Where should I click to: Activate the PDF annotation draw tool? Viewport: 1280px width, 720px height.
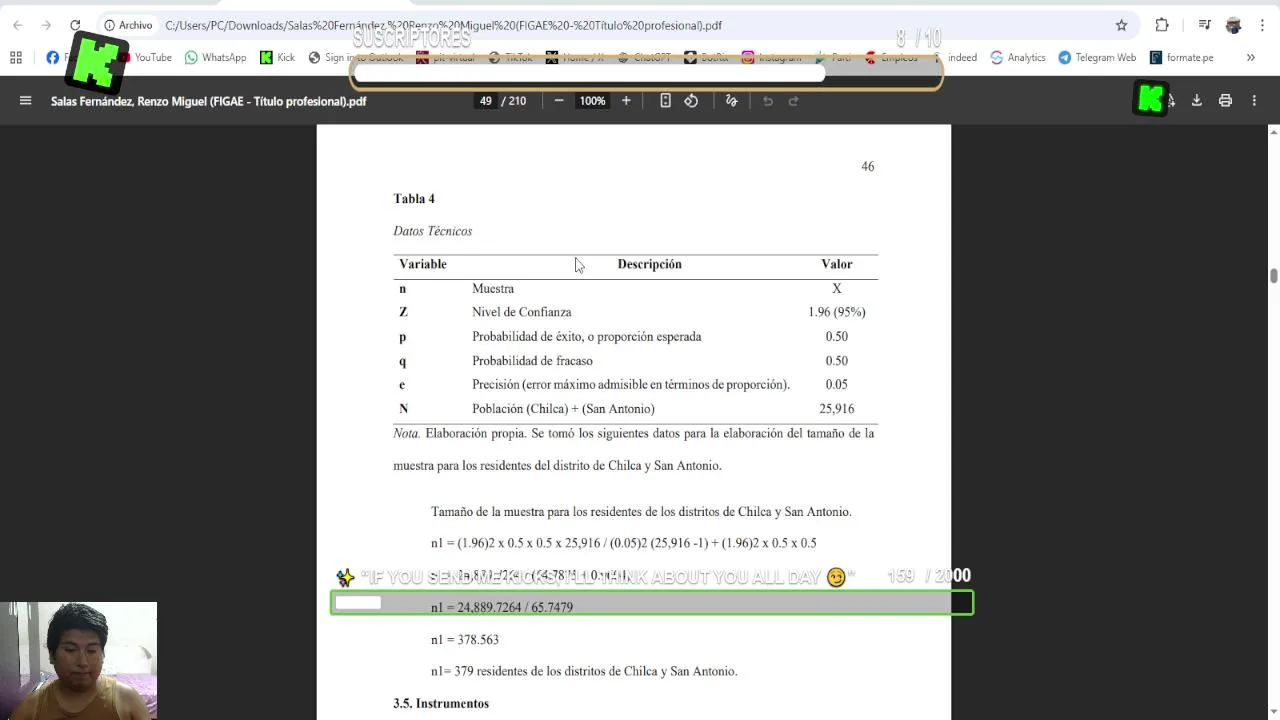[731, 101]
